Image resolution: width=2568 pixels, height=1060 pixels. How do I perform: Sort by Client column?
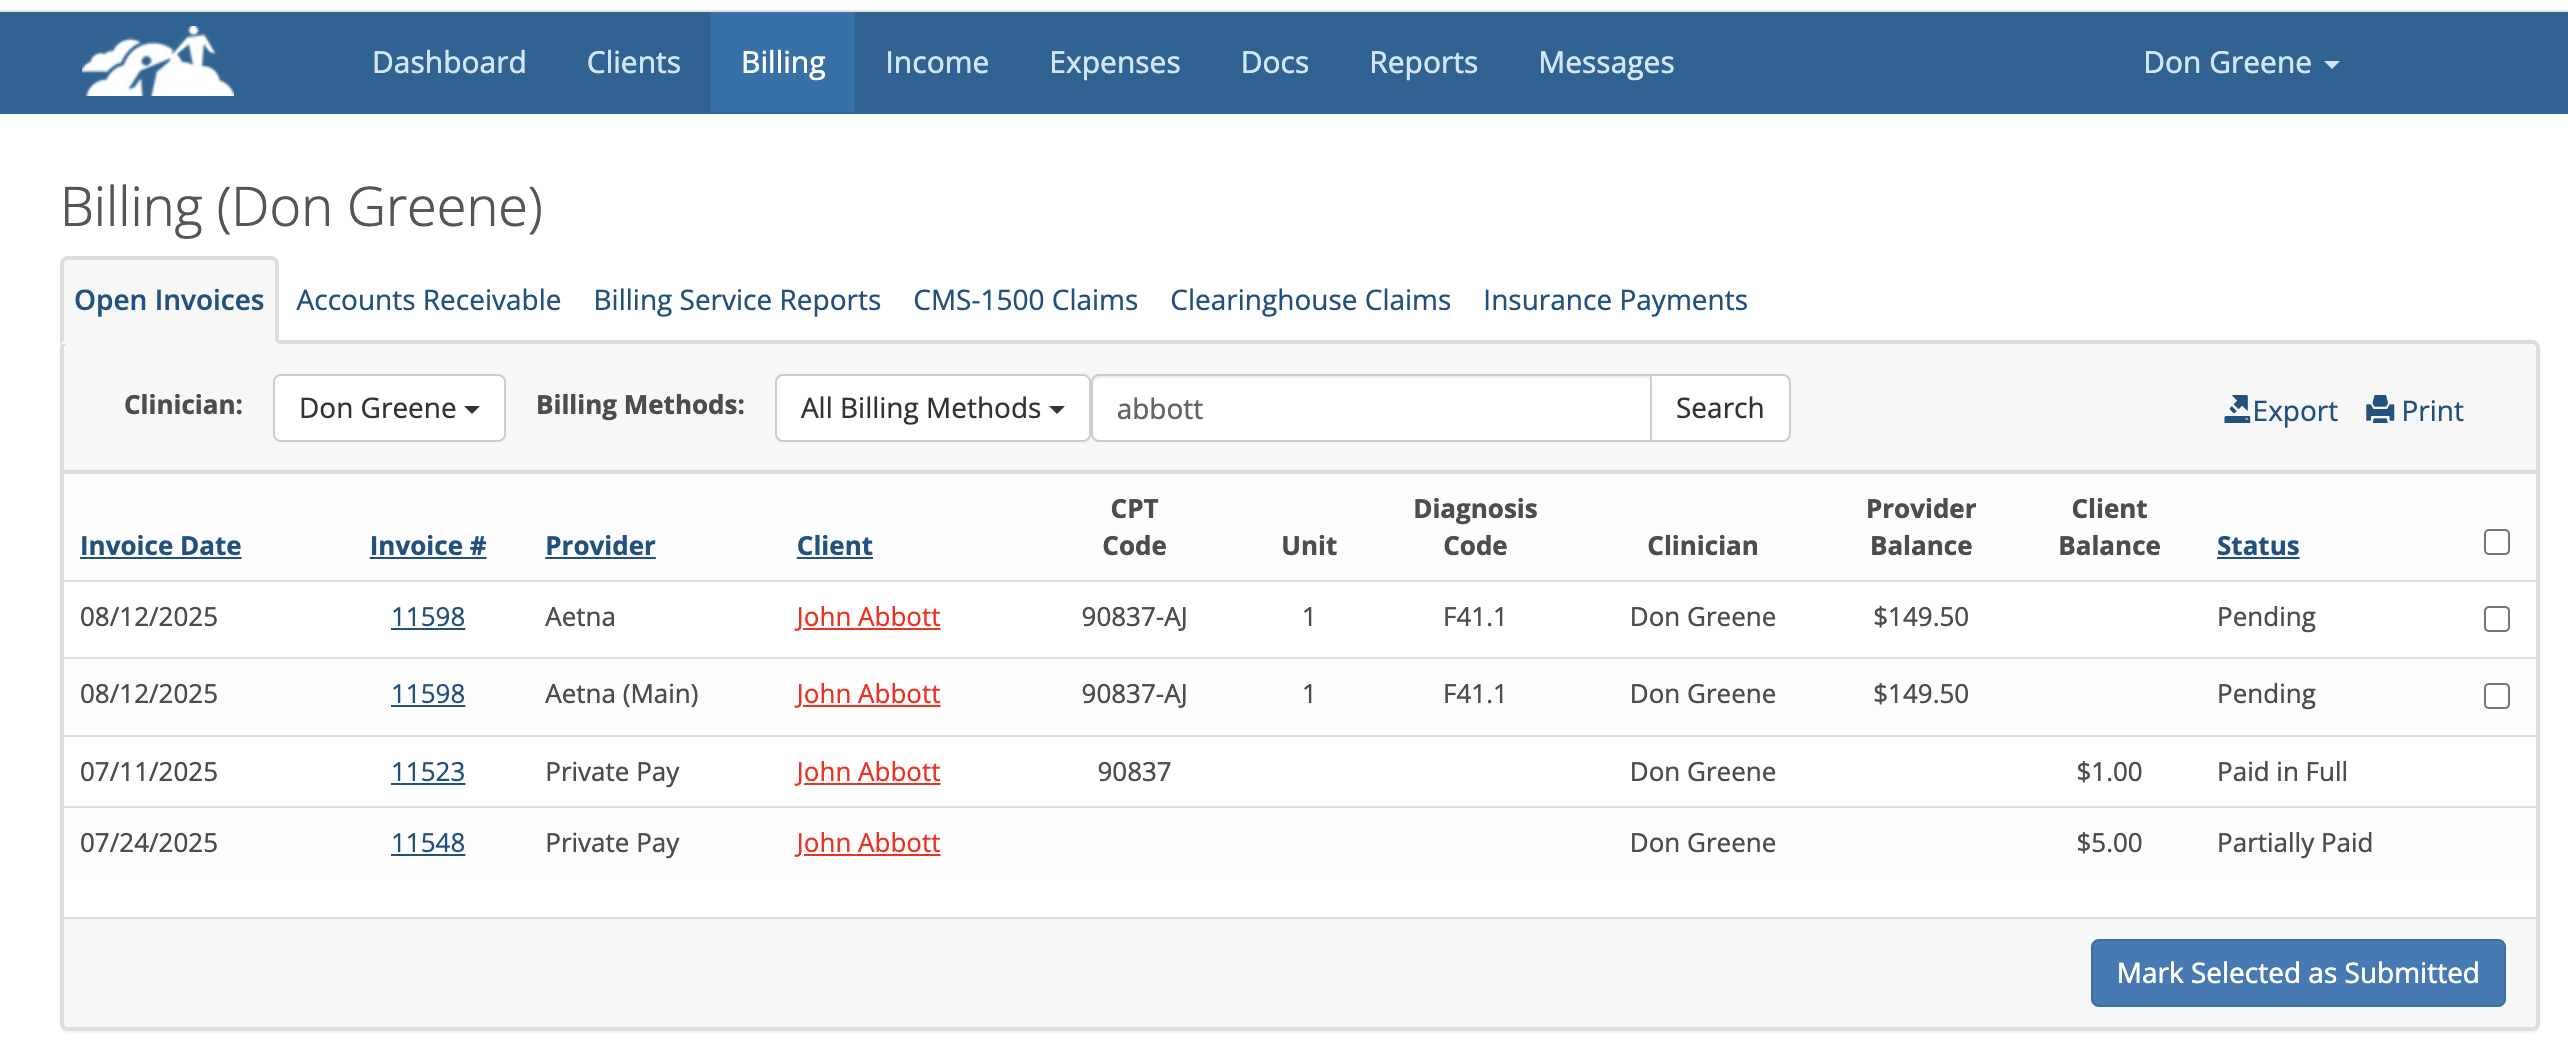834,545
